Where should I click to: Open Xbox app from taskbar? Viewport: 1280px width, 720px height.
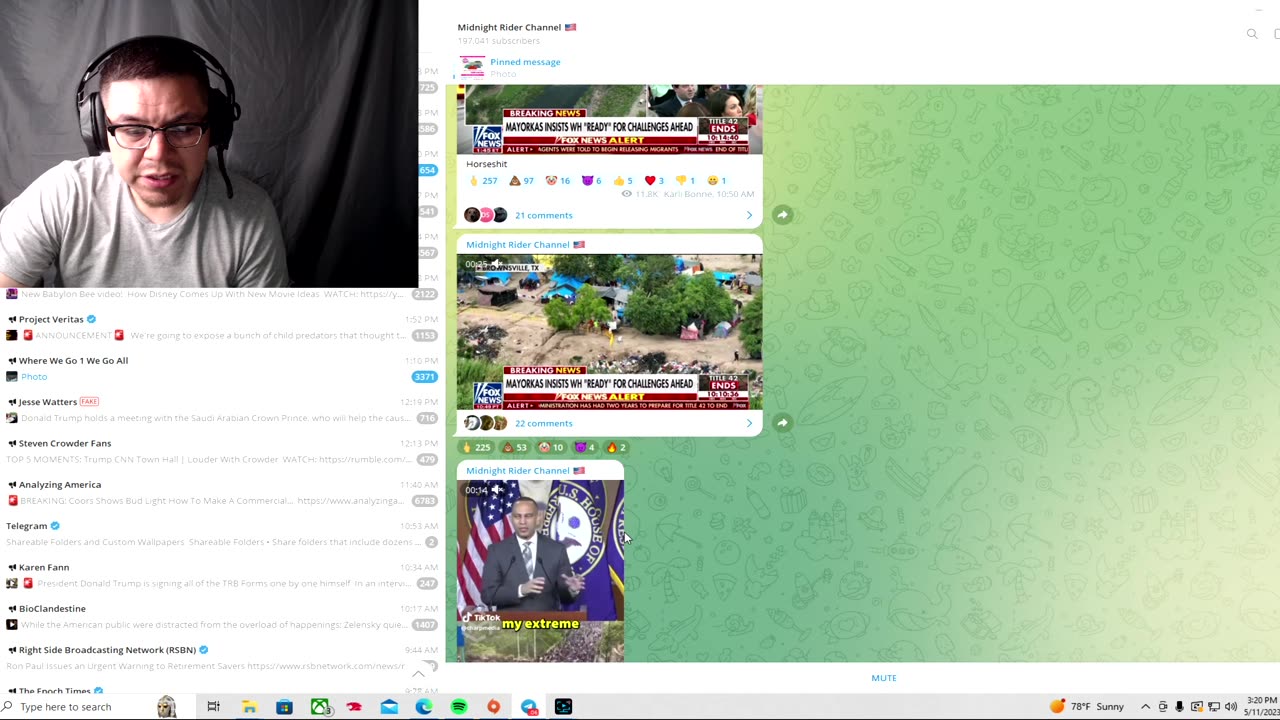[x=319, y=707]
